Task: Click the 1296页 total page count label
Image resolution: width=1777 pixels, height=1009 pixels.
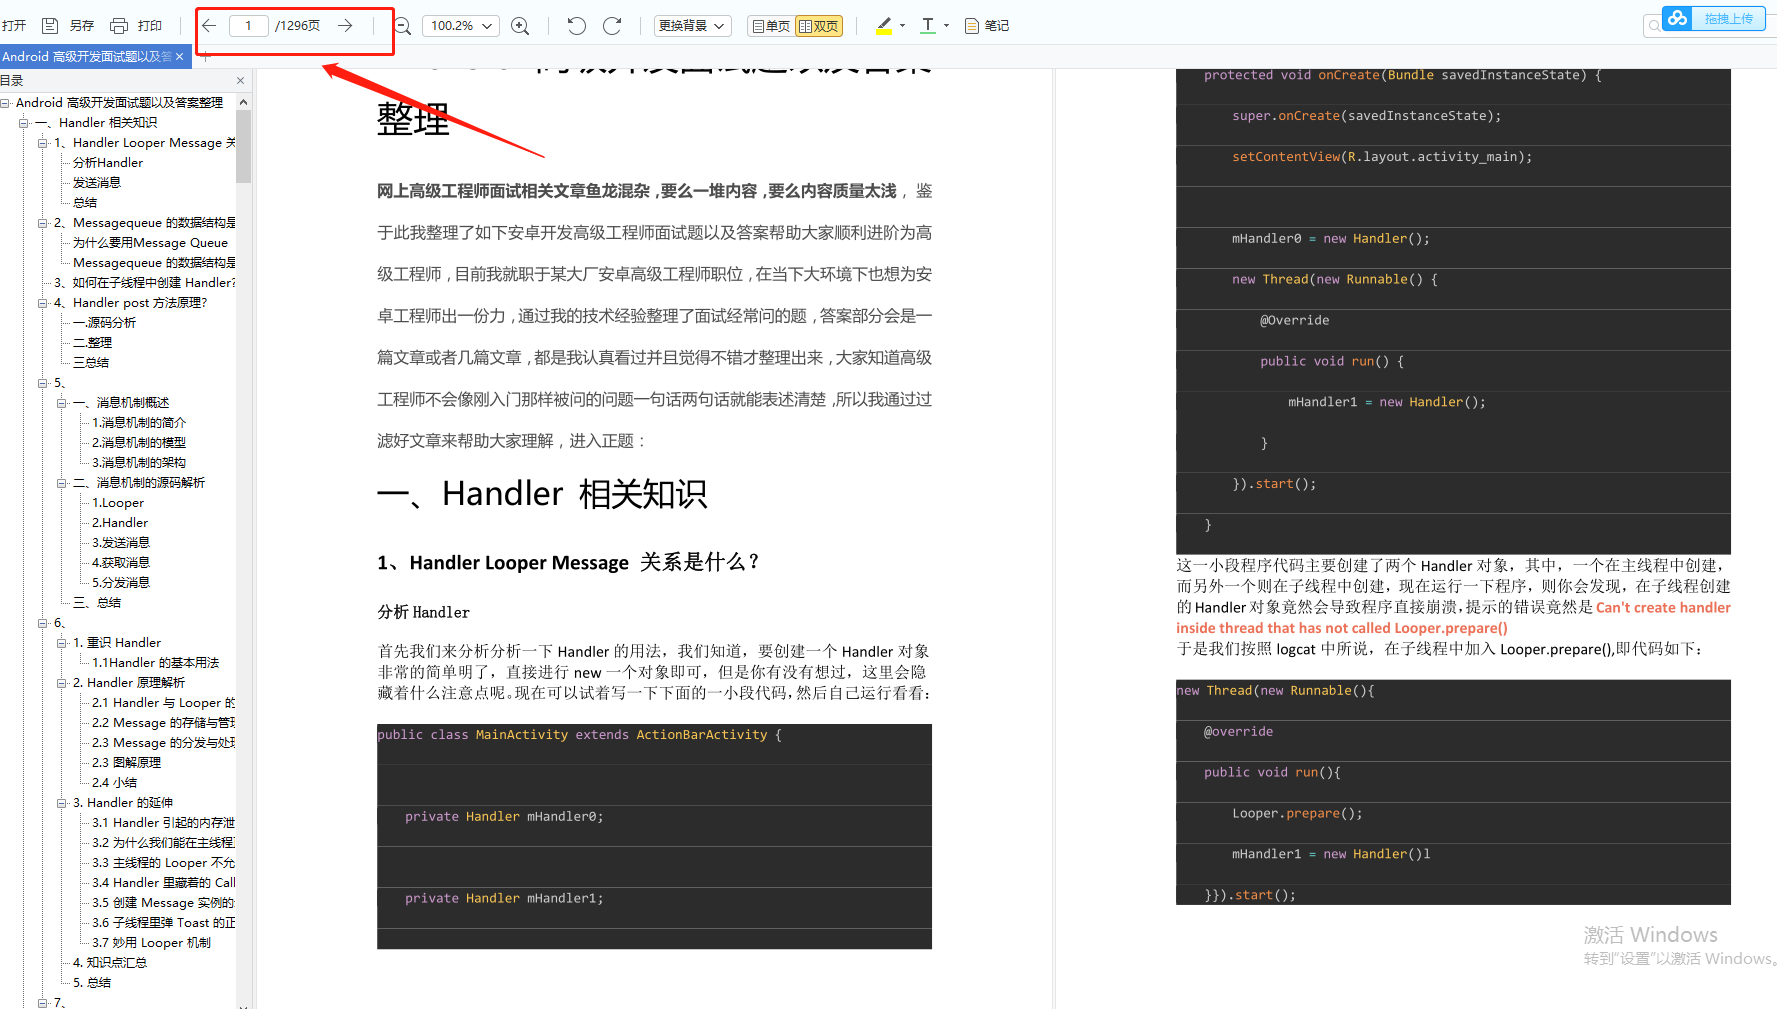Action: coord(298,25)
